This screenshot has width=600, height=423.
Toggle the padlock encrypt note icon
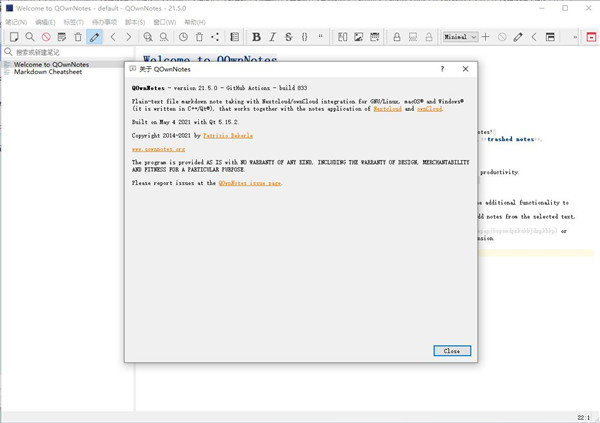coord(397,37)
